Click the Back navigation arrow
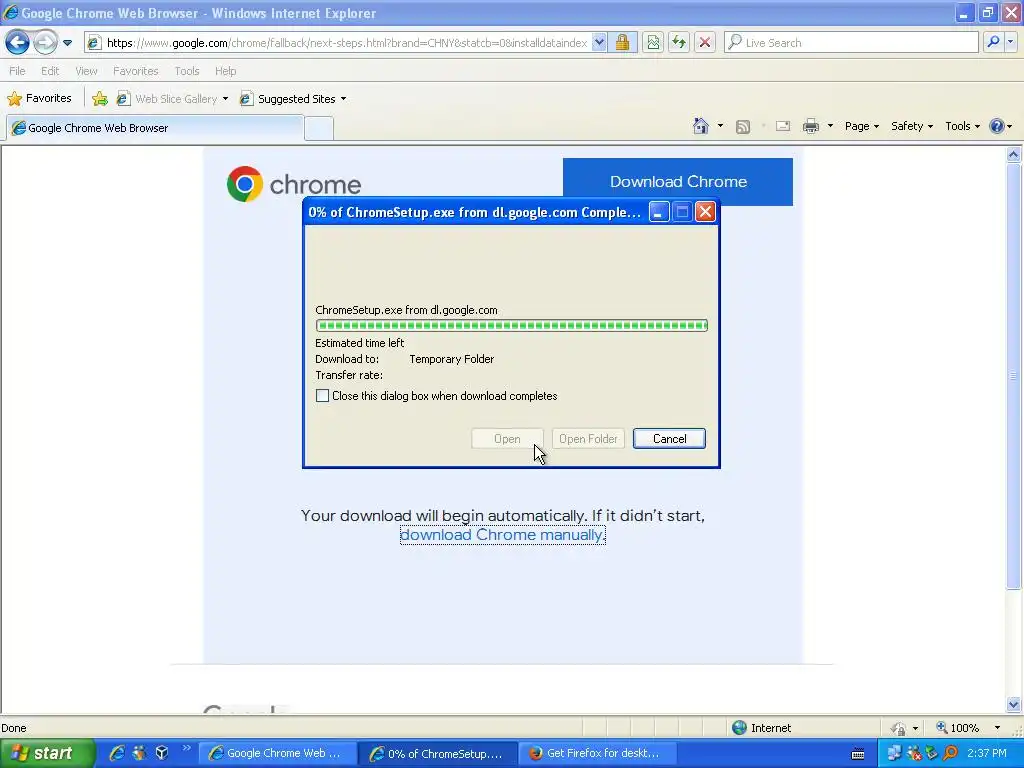The image size is (1024, 768). (18, 42)
